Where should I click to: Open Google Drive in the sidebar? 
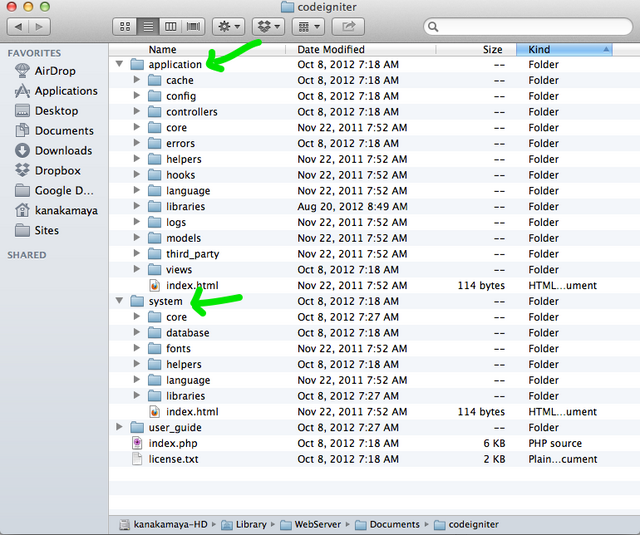coord(54,191)
